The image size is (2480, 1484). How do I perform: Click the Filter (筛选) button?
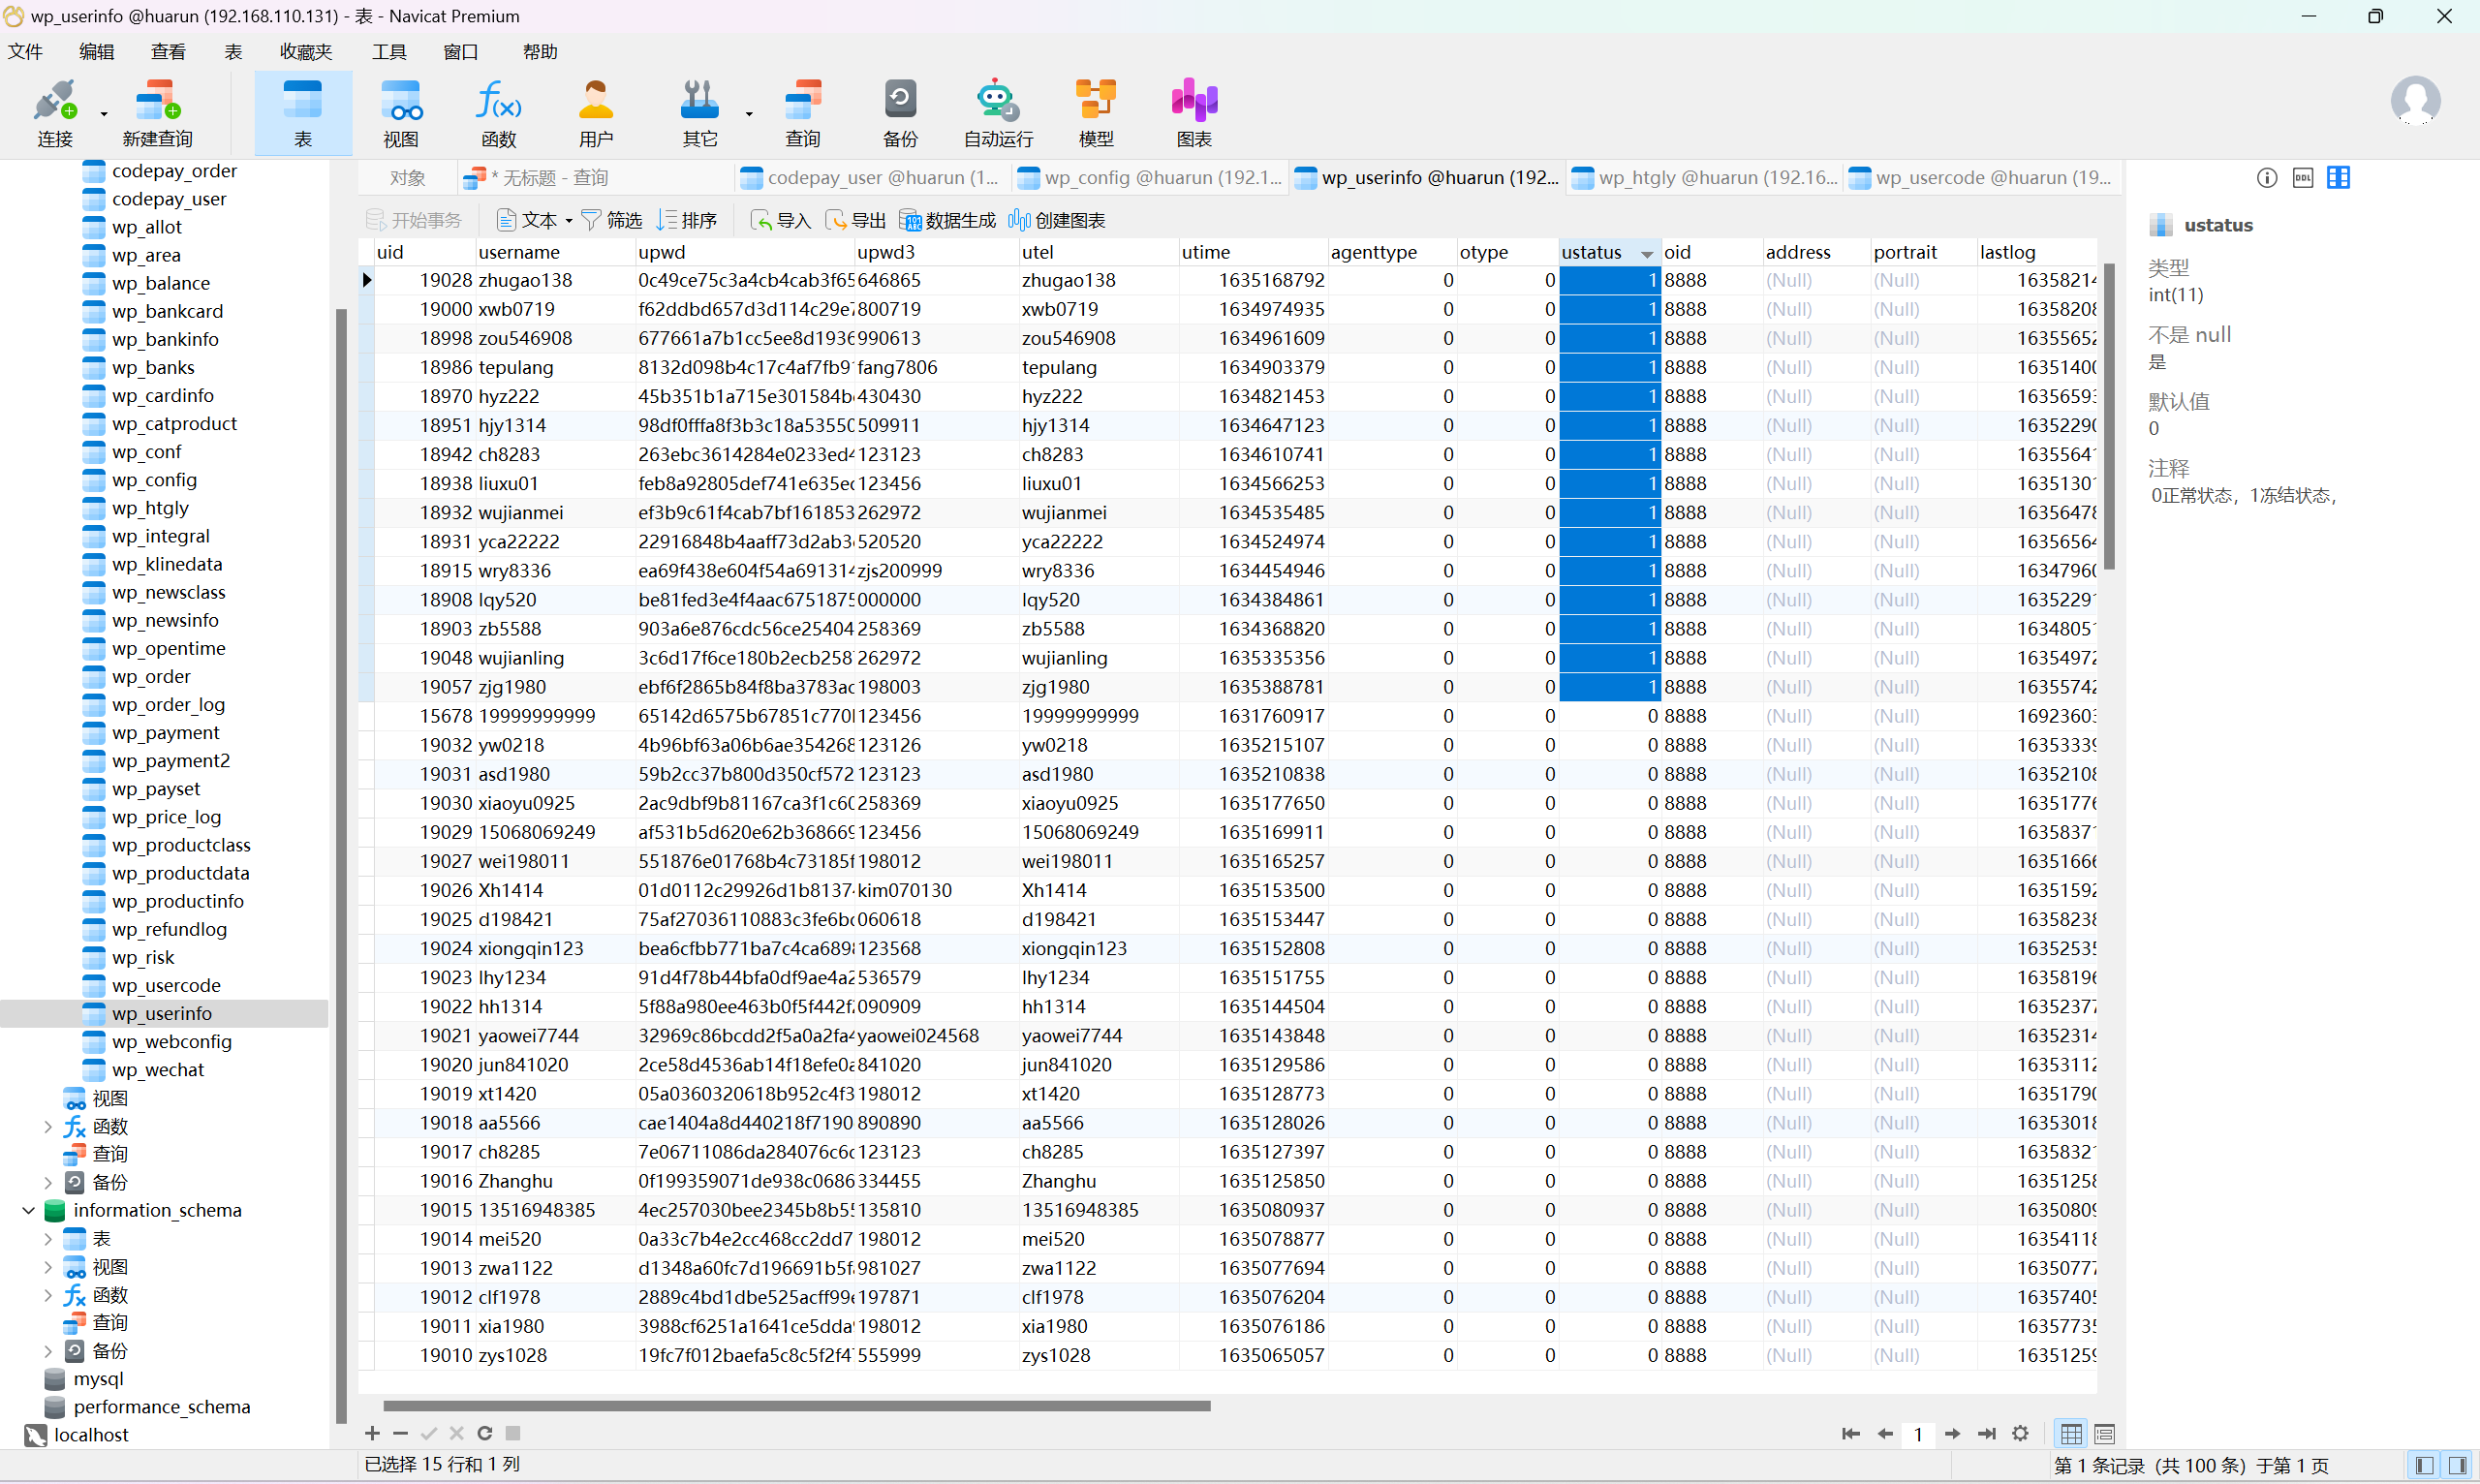611,220
